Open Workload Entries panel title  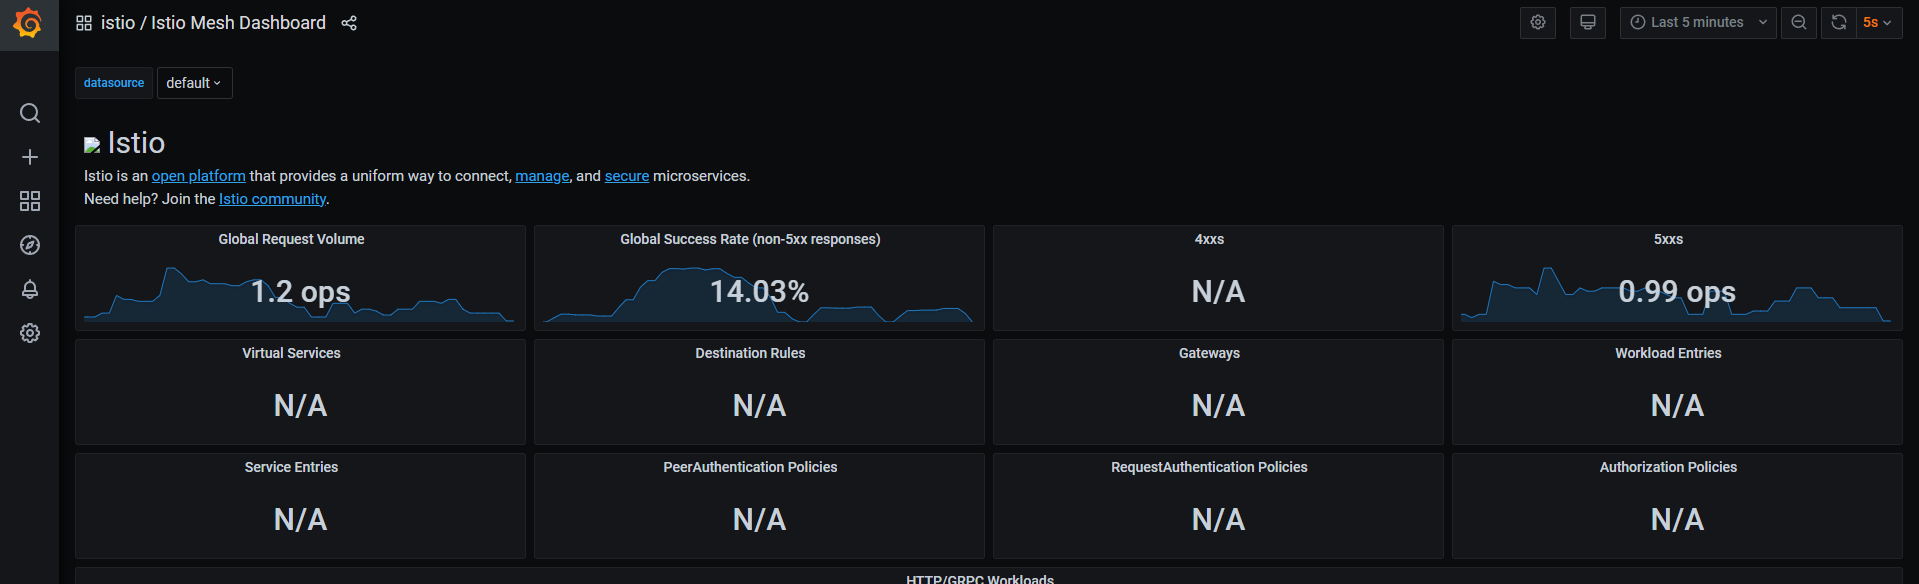pos(1668,353)
